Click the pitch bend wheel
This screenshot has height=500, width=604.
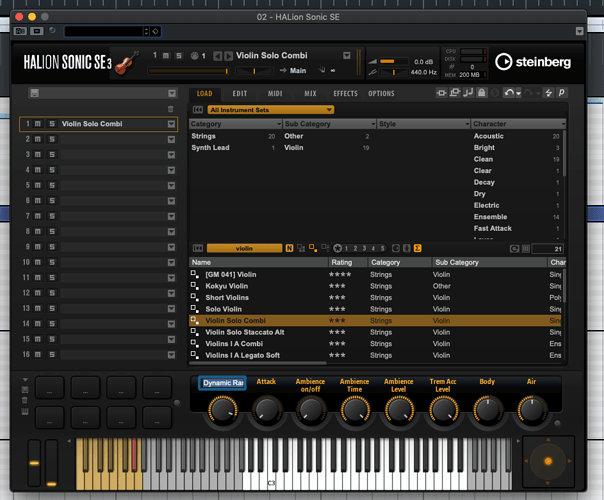click(34, 463)
